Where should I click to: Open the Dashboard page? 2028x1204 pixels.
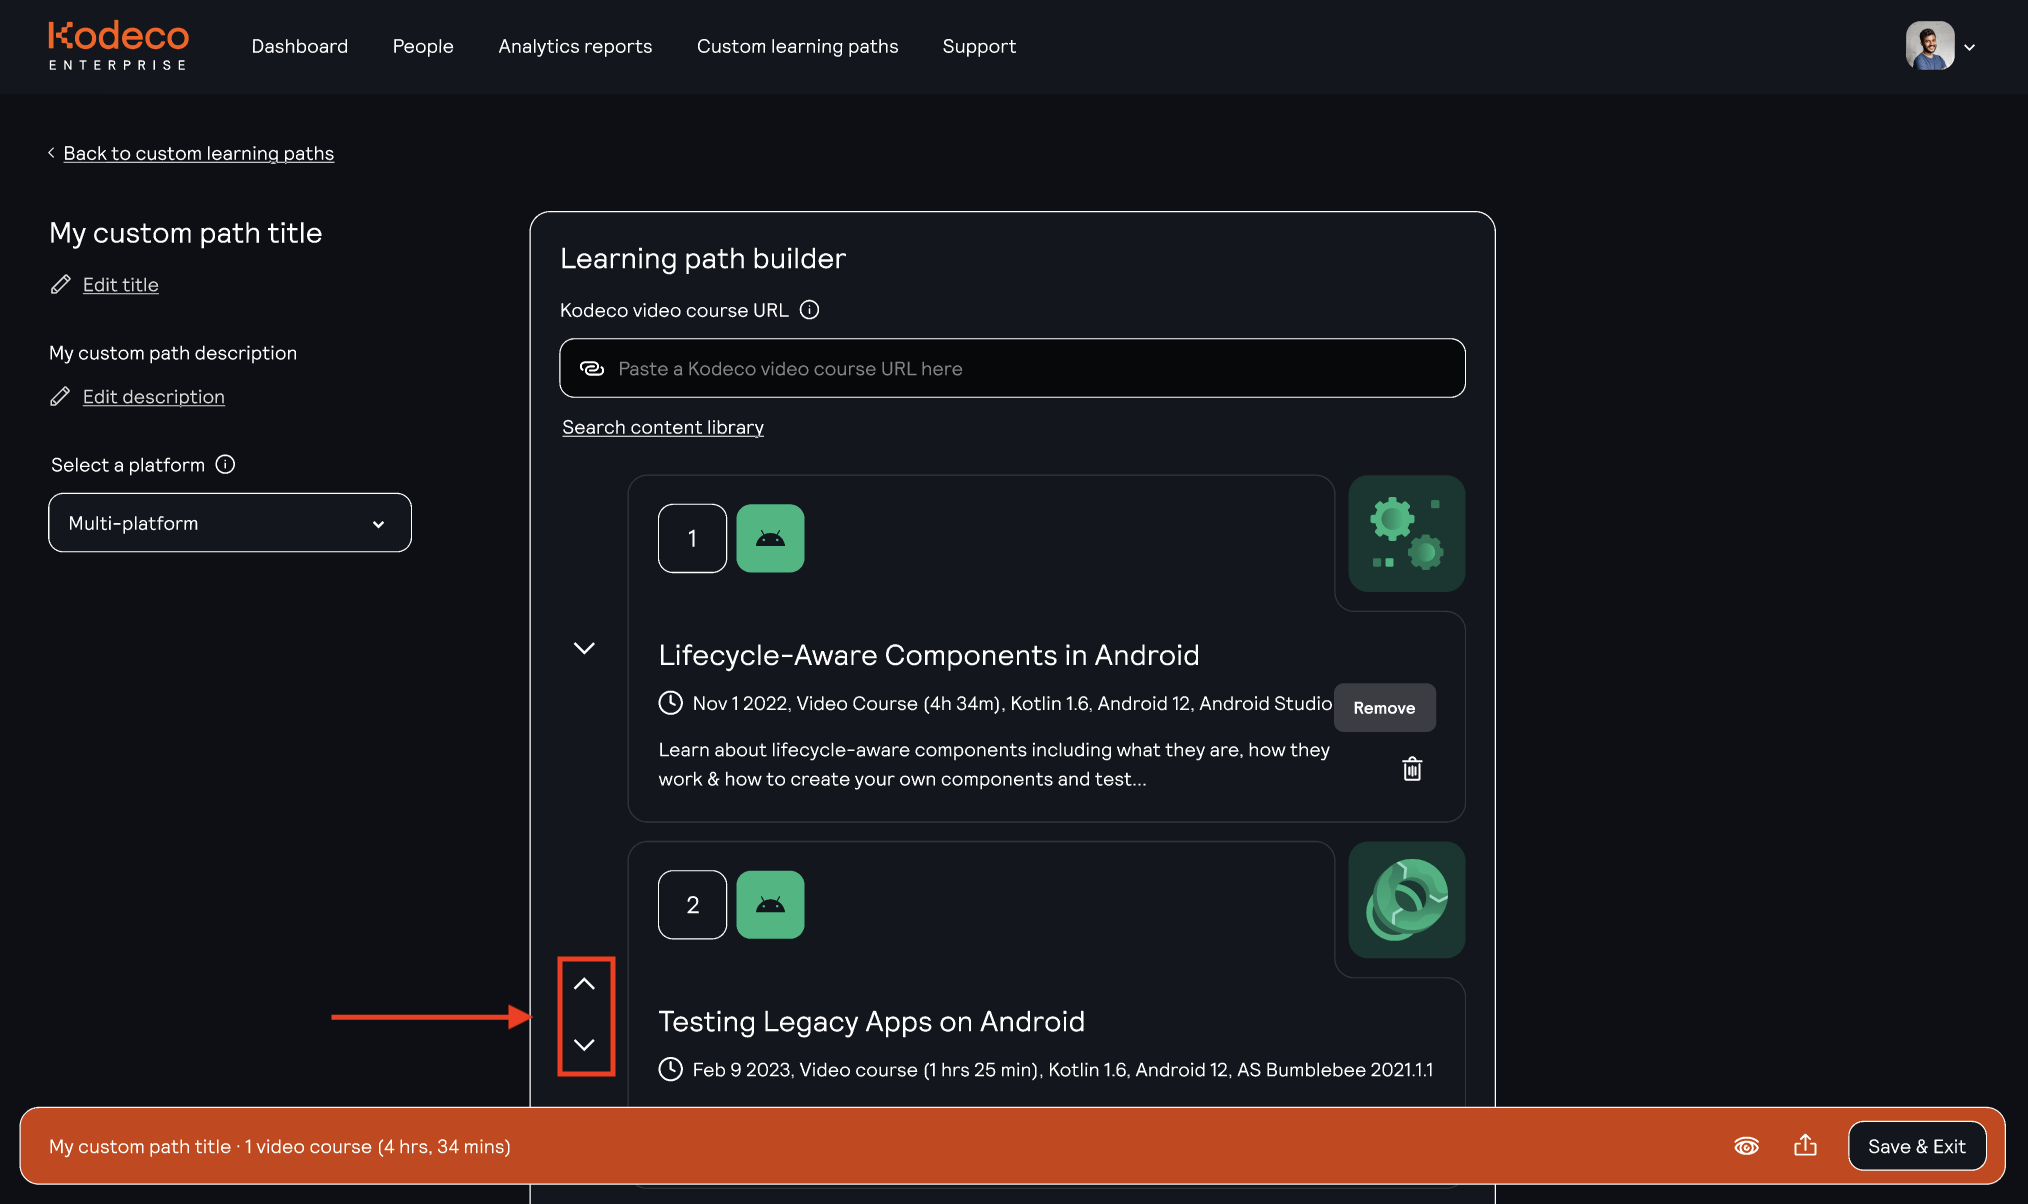(300, 46)
